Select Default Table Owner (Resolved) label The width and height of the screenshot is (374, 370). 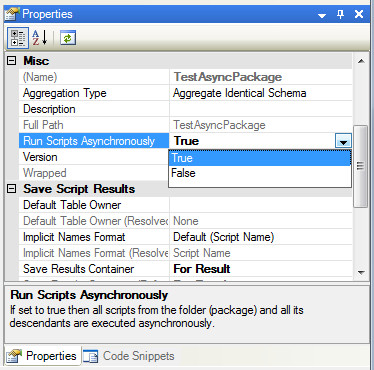[94, 221]
